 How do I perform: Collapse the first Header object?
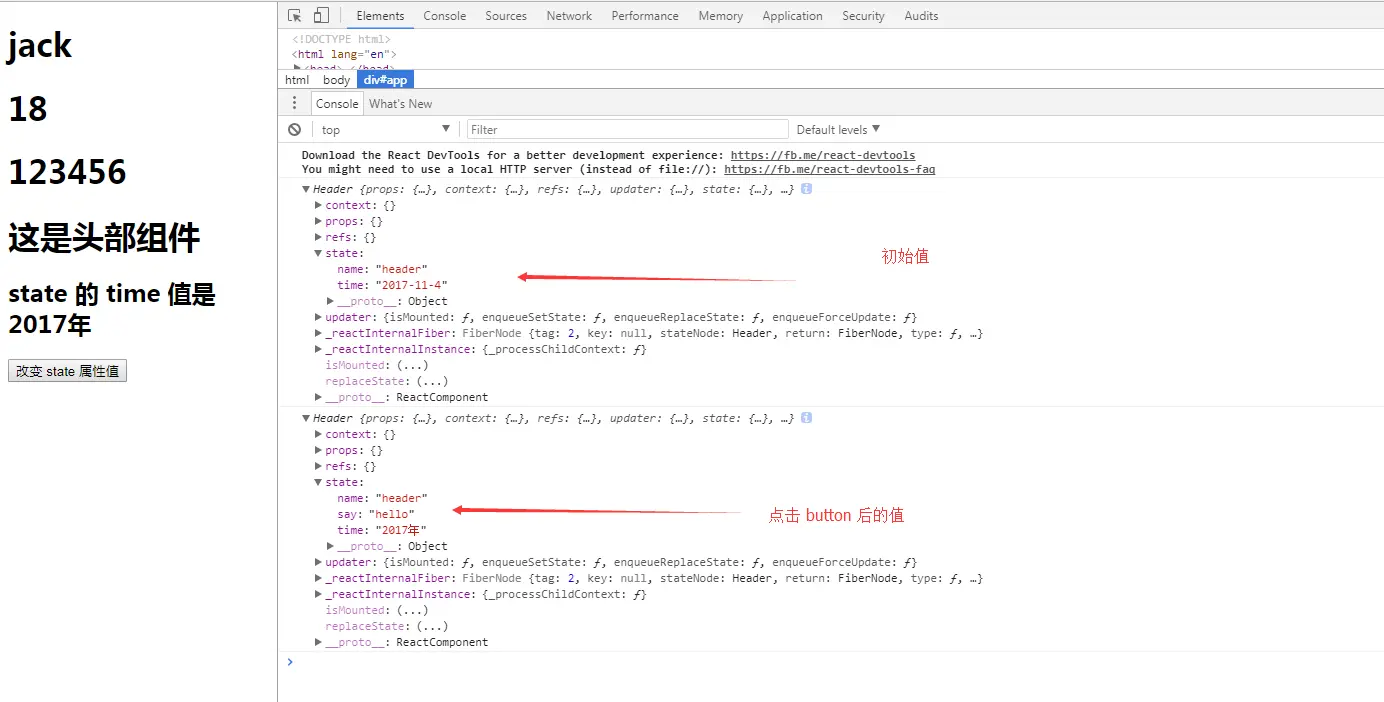[x=306, y=189]
